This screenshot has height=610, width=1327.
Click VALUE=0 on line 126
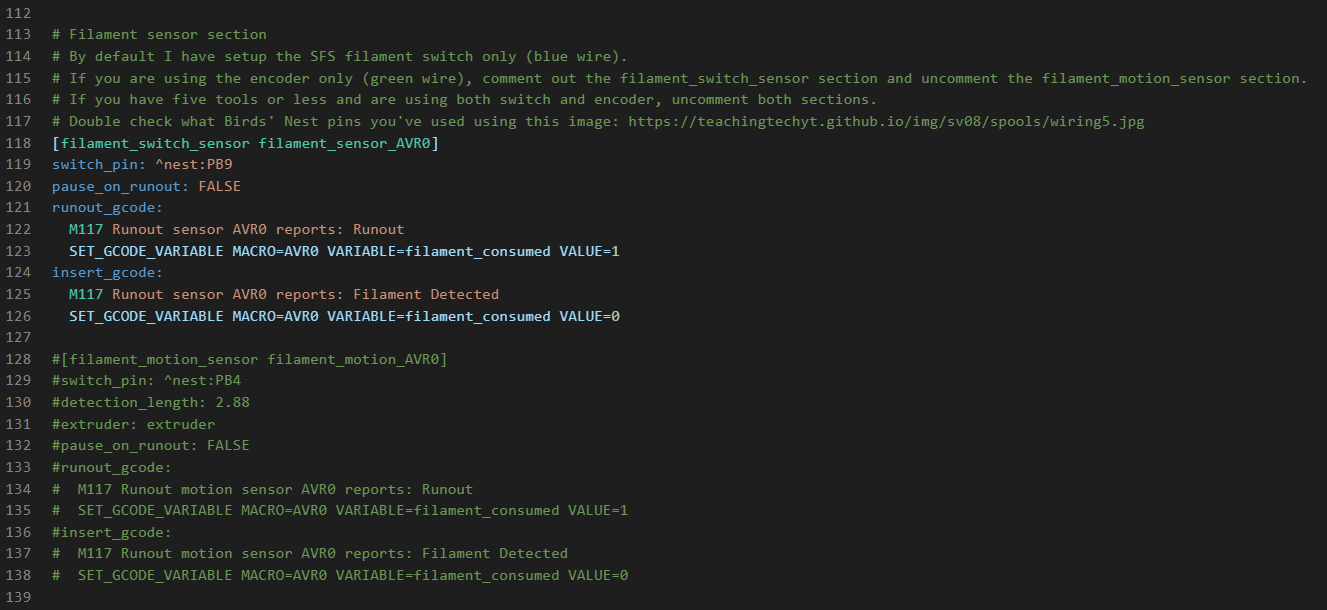[589, 316]
